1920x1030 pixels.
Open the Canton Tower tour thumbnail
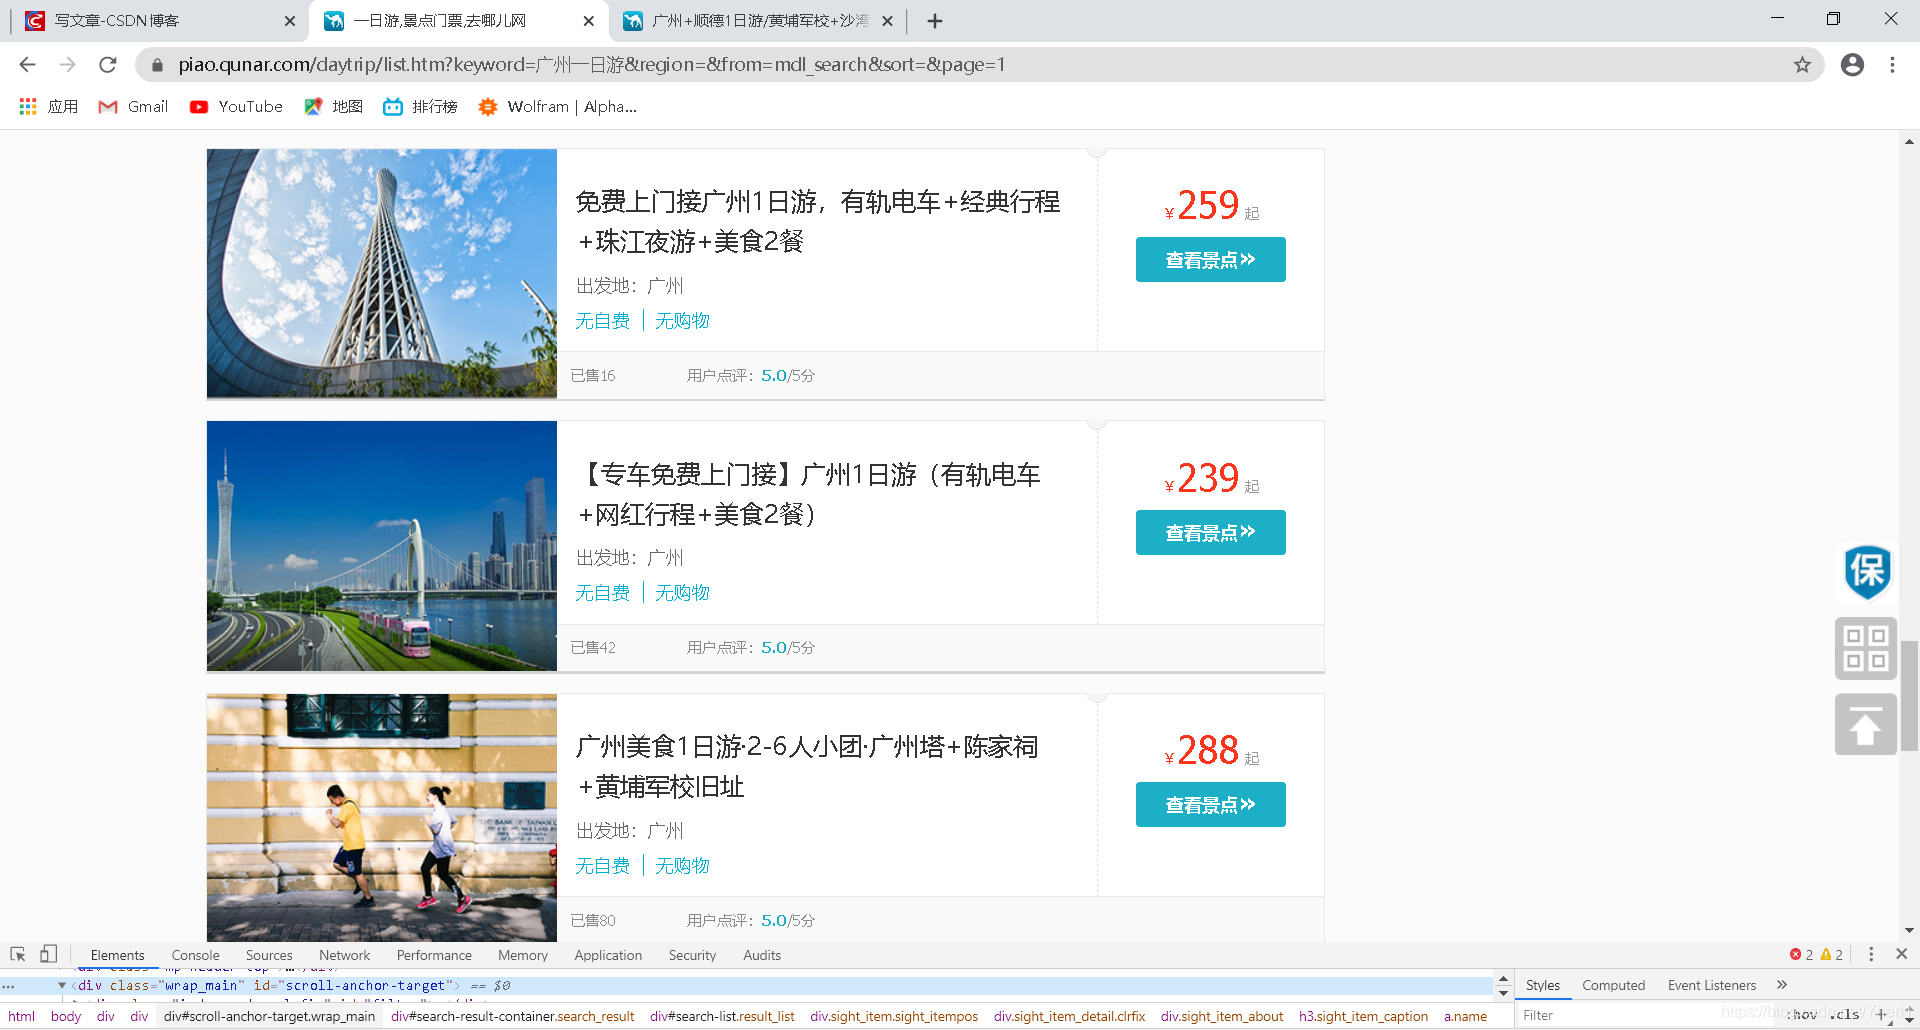[382, 274]
